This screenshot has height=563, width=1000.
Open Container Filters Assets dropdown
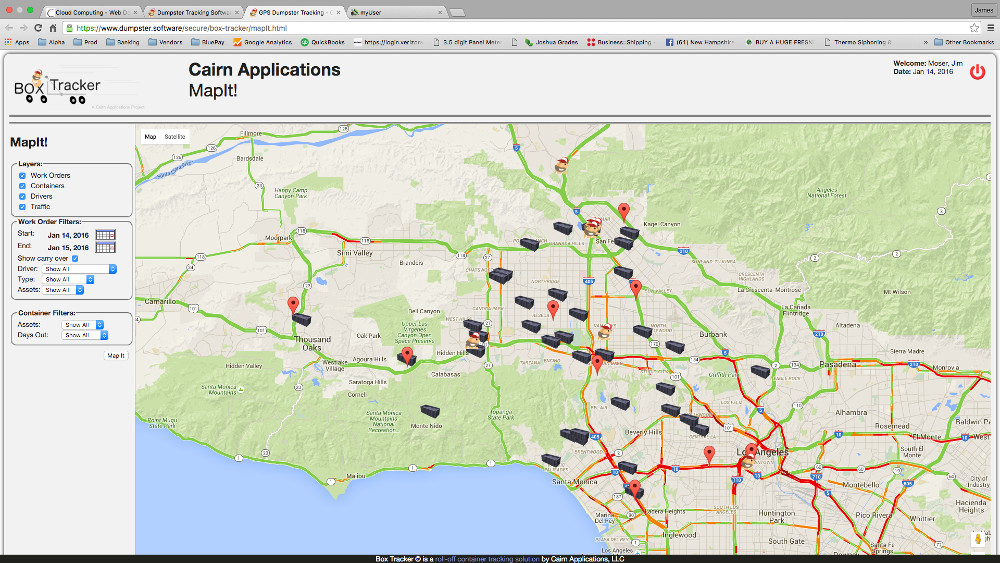(x=83, y=325)
